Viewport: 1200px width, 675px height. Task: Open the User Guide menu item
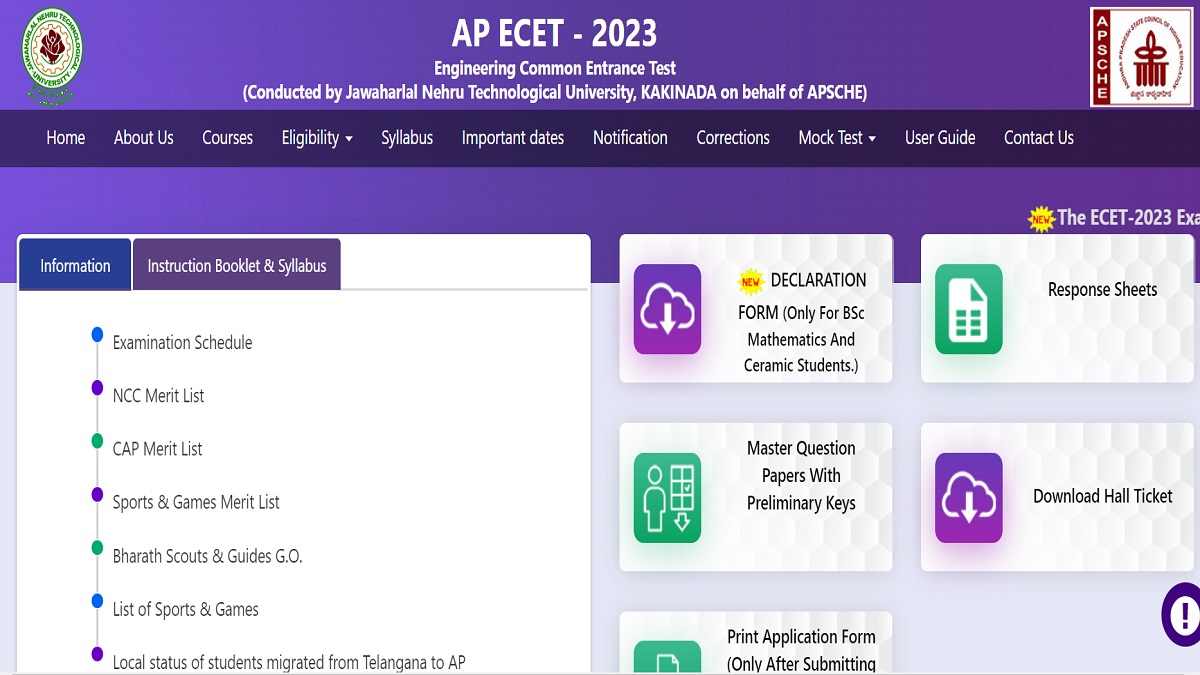coord(940,138)
